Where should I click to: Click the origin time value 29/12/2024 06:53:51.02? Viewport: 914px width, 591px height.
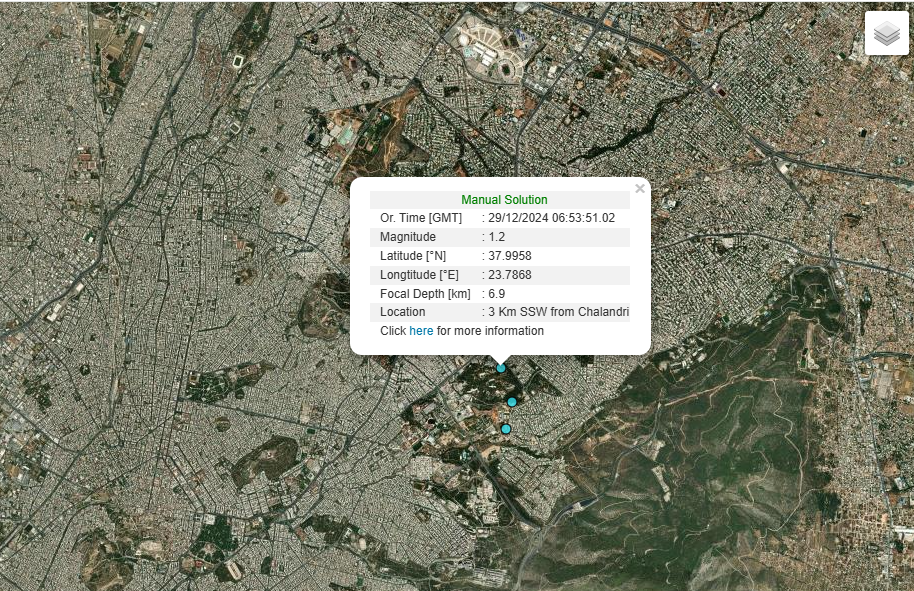pos(551,218)
